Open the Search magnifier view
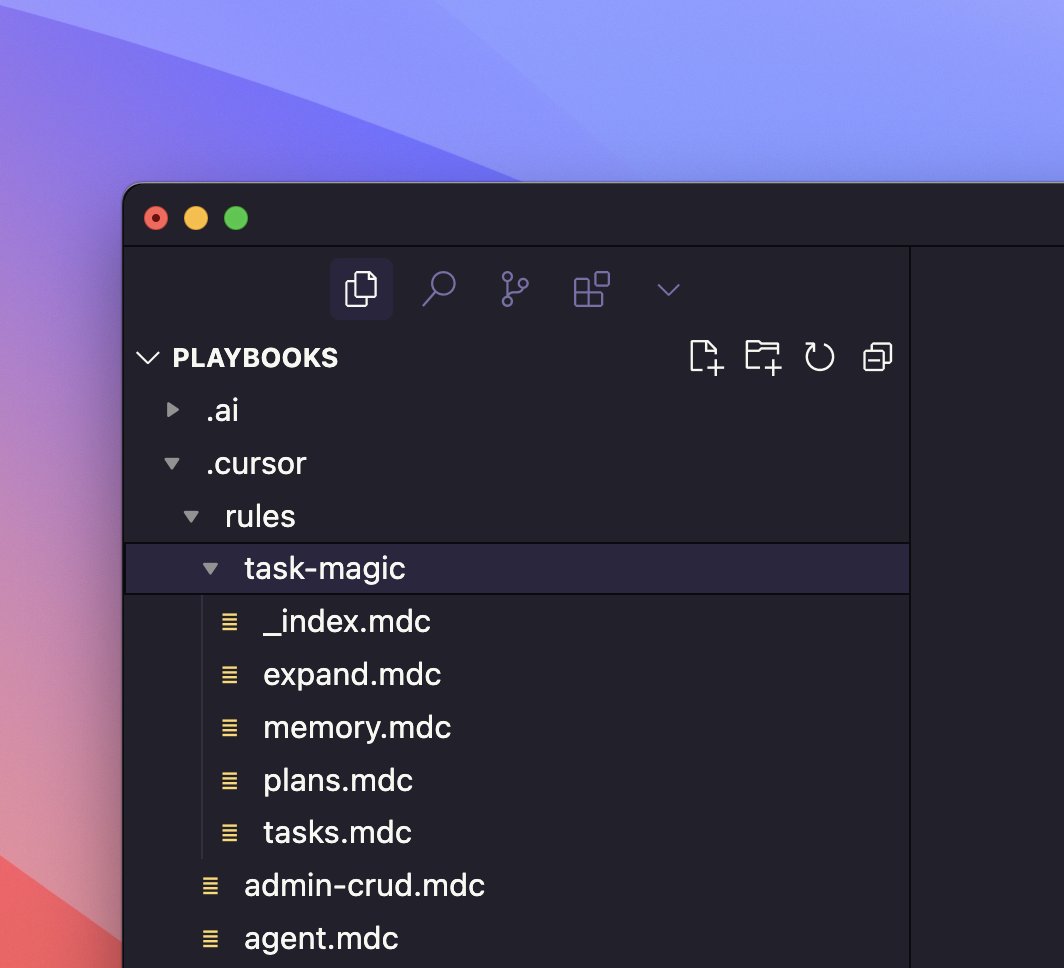This screenshot has width=1064, height=968. point(439,289)
